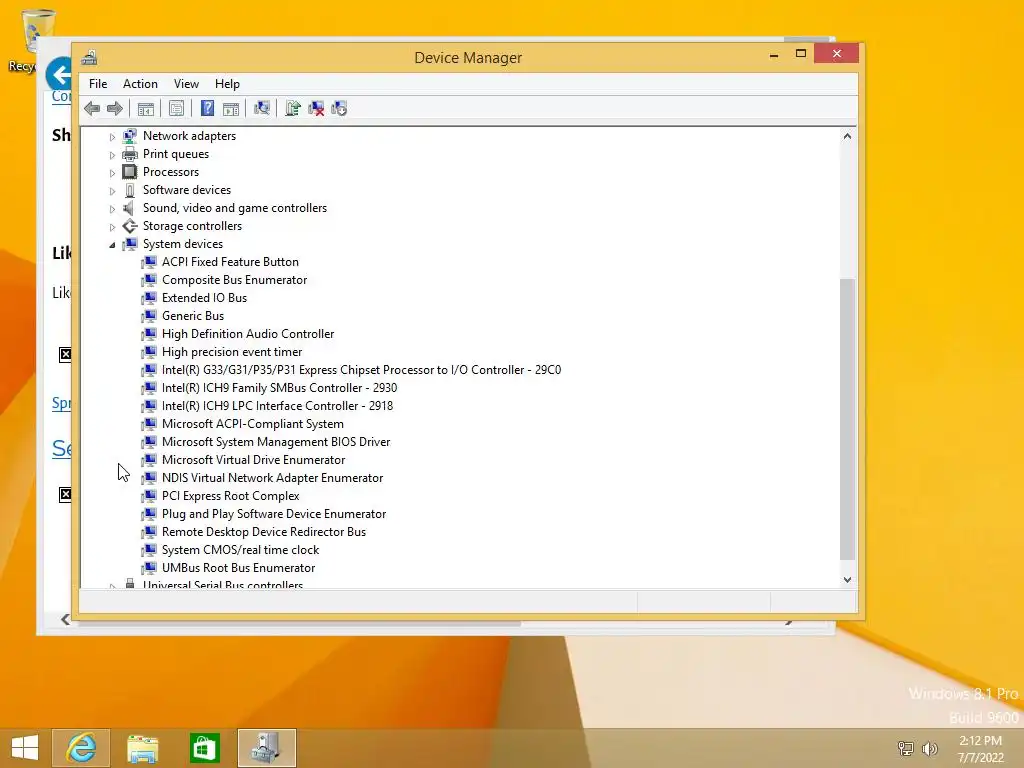Open the Action menu
The width and height of the screenshot is (1024, 768).
pos(140,84)
